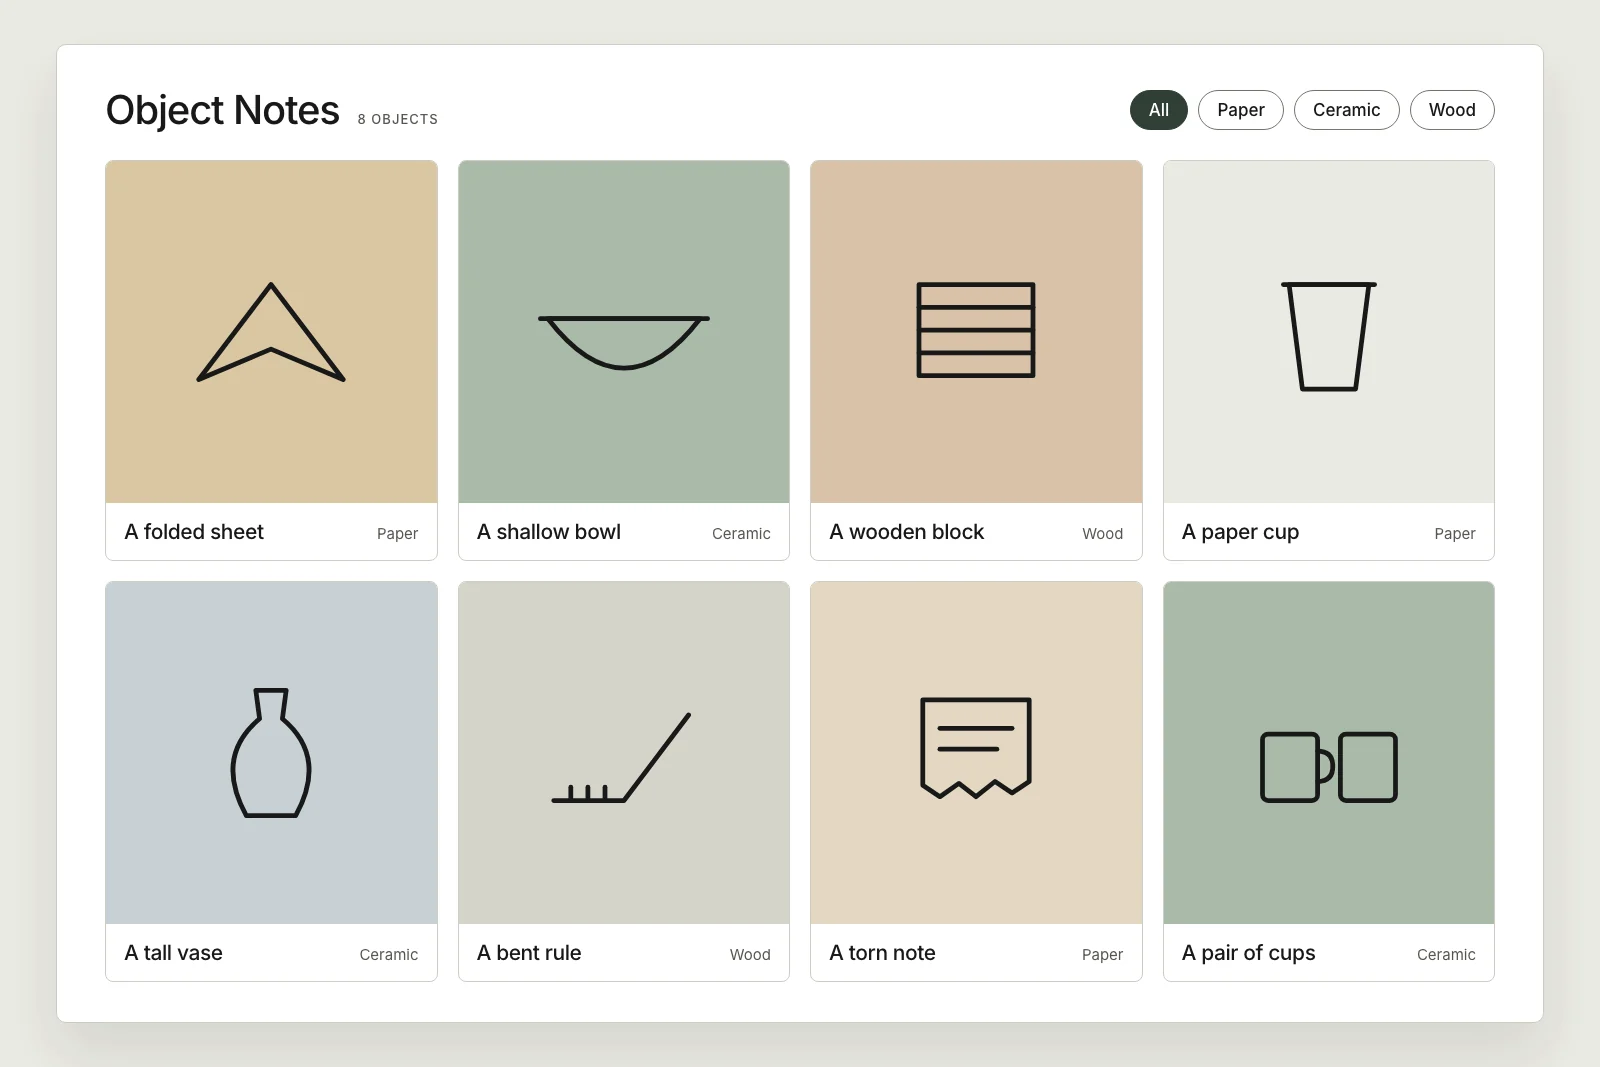The height and width of the screenshot is (1067, 1600).
Task: Click the '8 OBJECTS' count label
Action: [398, 119]
